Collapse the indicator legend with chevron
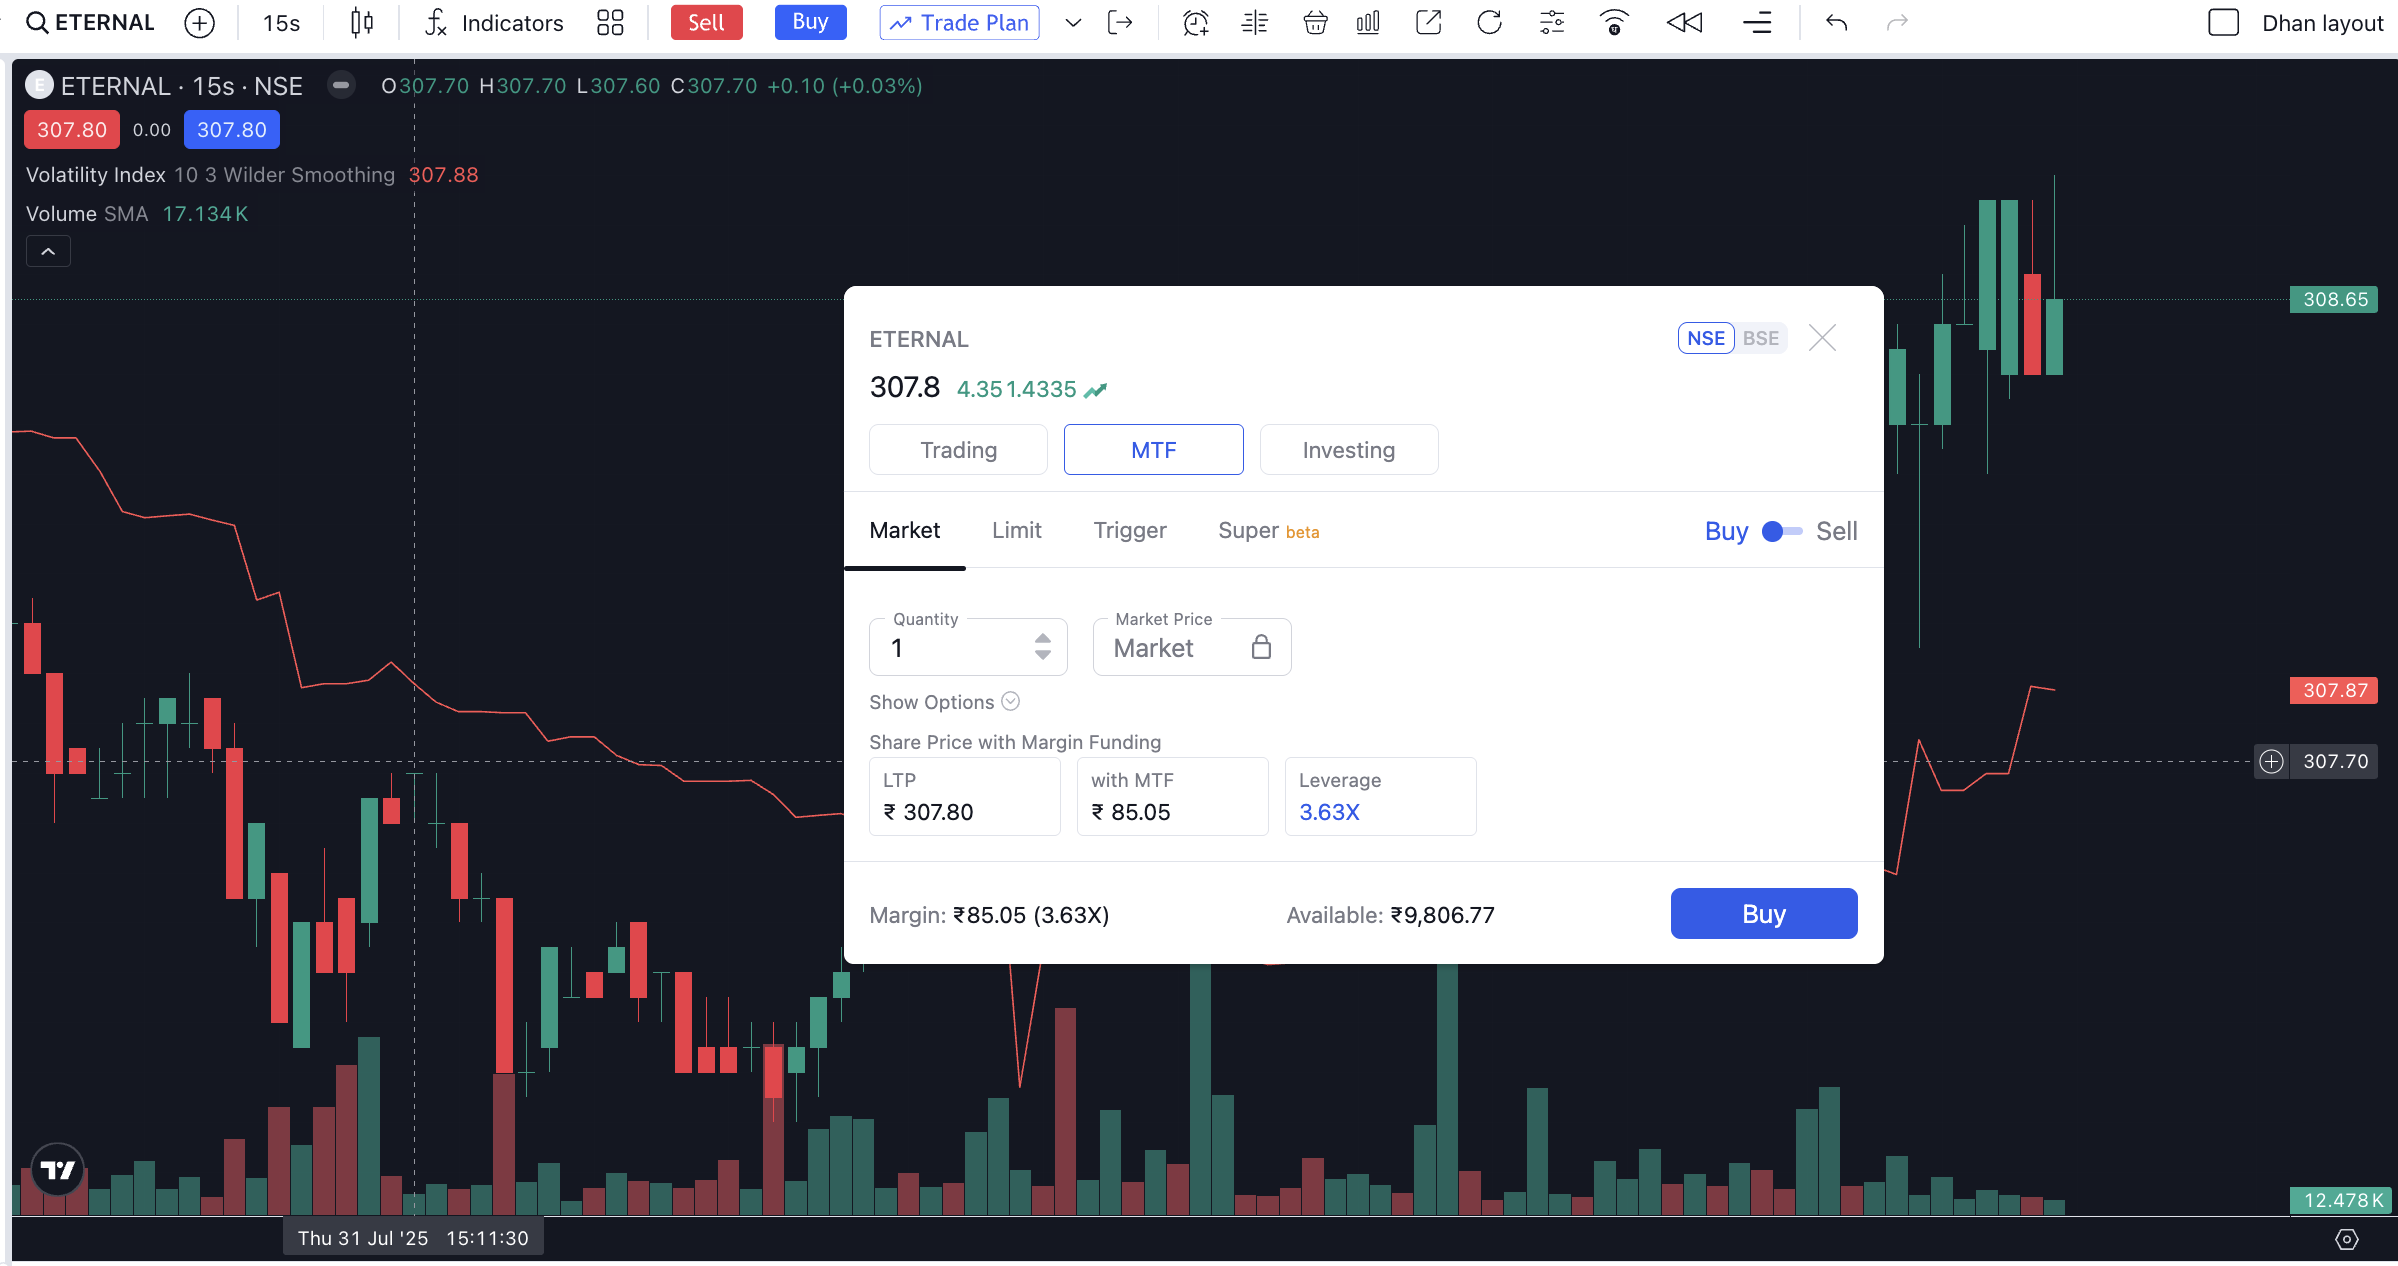 (x=48, y=251)
